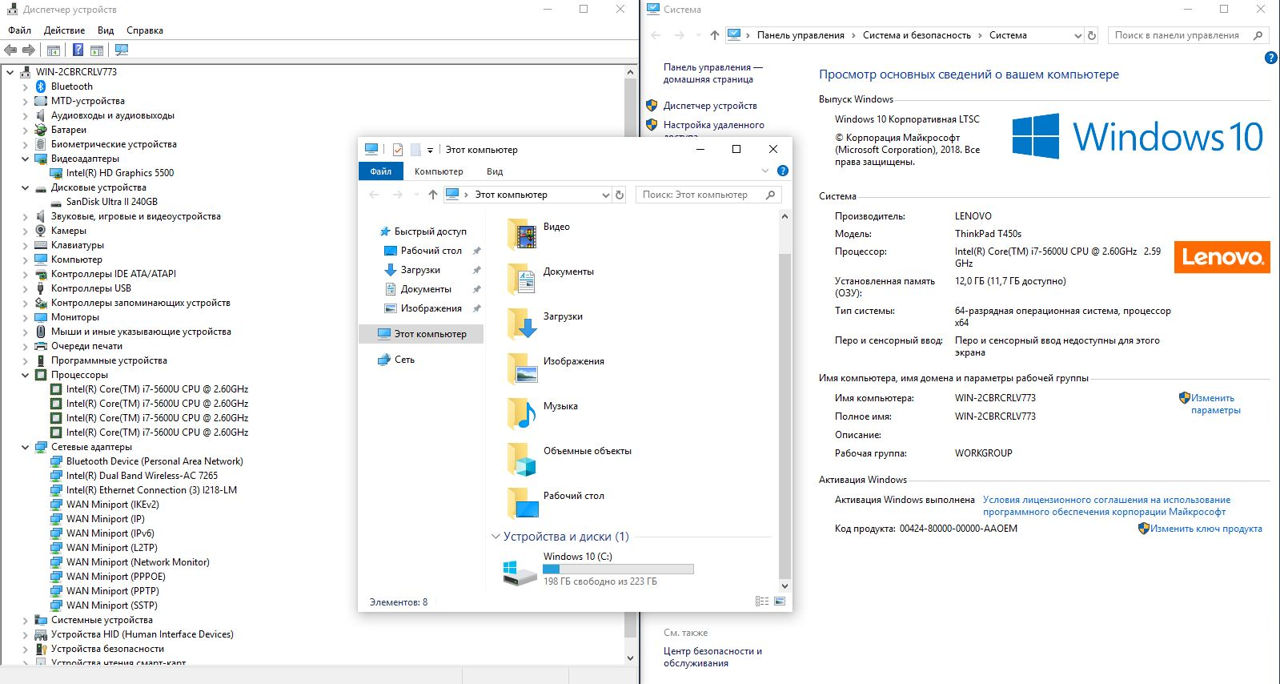The width and height of the screenshot is (1280, 684).
Task: Collapse the Процессоры tree node
Action: (26, 375)
